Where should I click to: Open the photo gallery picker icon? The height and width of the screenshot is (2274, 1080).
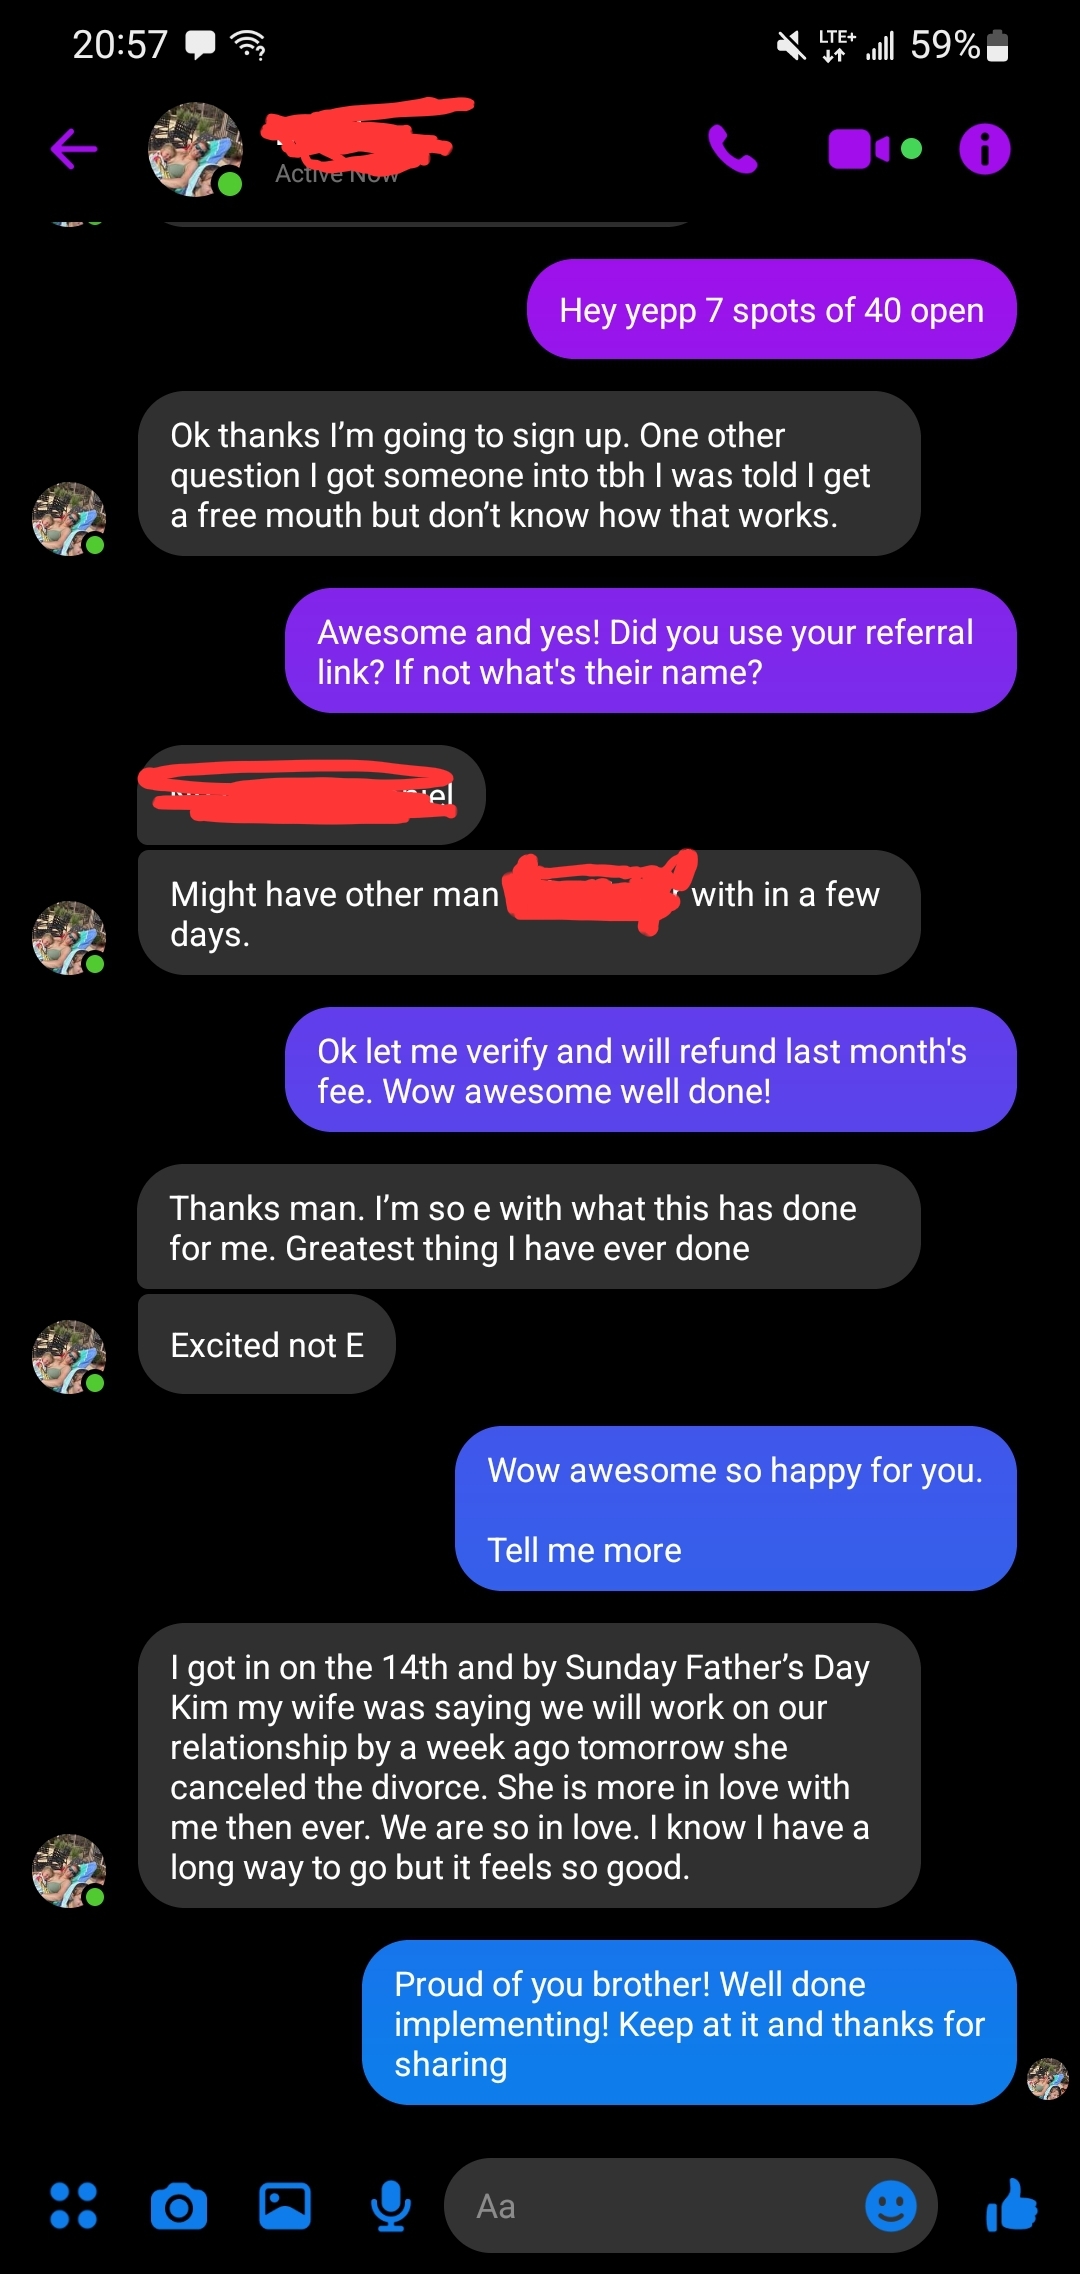(x=285, y=2205)
